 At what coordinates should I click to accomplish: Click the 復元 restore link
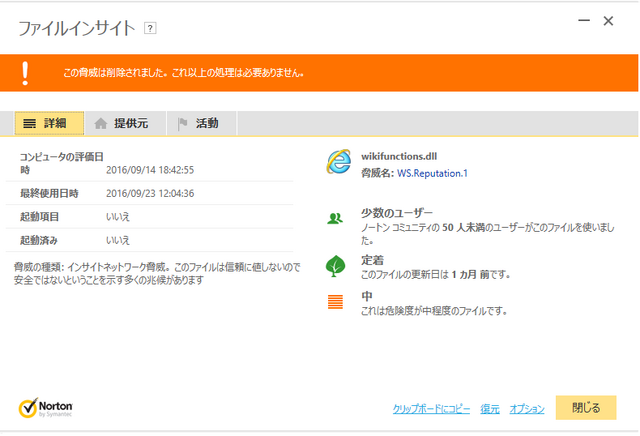point(490,408)
